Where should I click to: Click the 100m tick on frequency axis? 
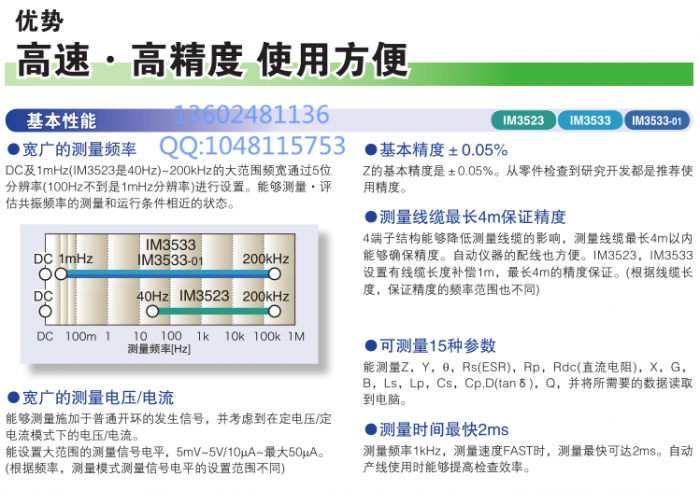tap(81, 336)
